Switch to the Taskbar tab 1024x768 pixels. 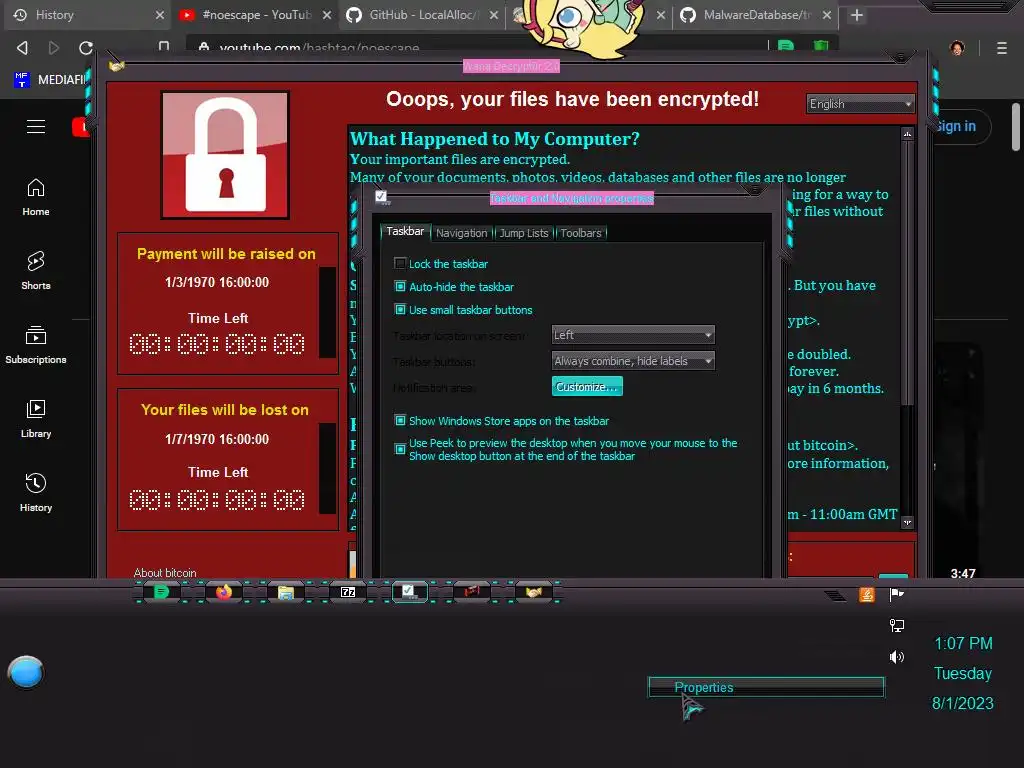405,231
